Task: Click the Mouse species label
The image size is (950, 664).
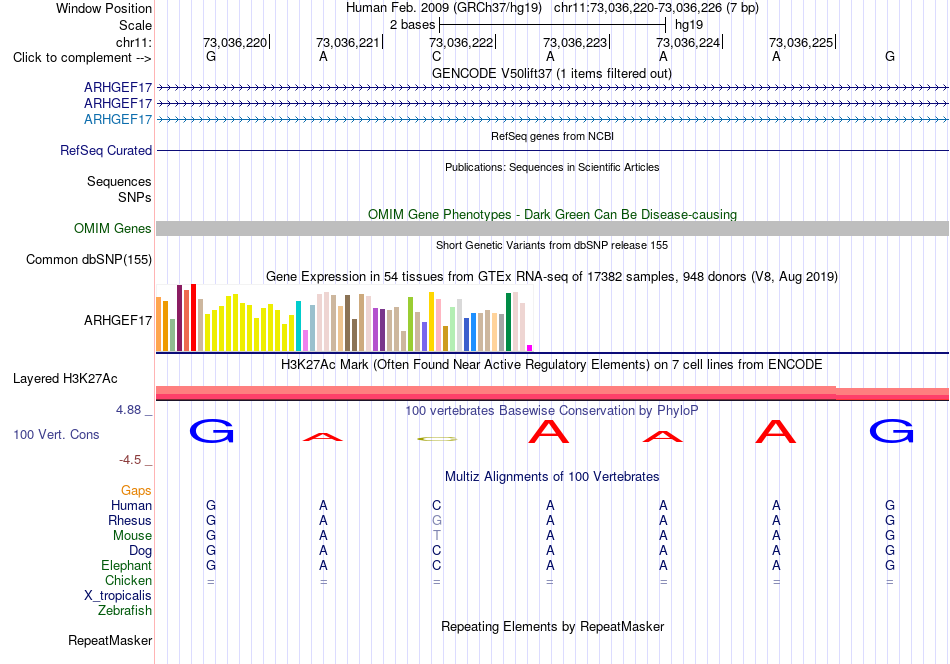Action: (132, 536)
